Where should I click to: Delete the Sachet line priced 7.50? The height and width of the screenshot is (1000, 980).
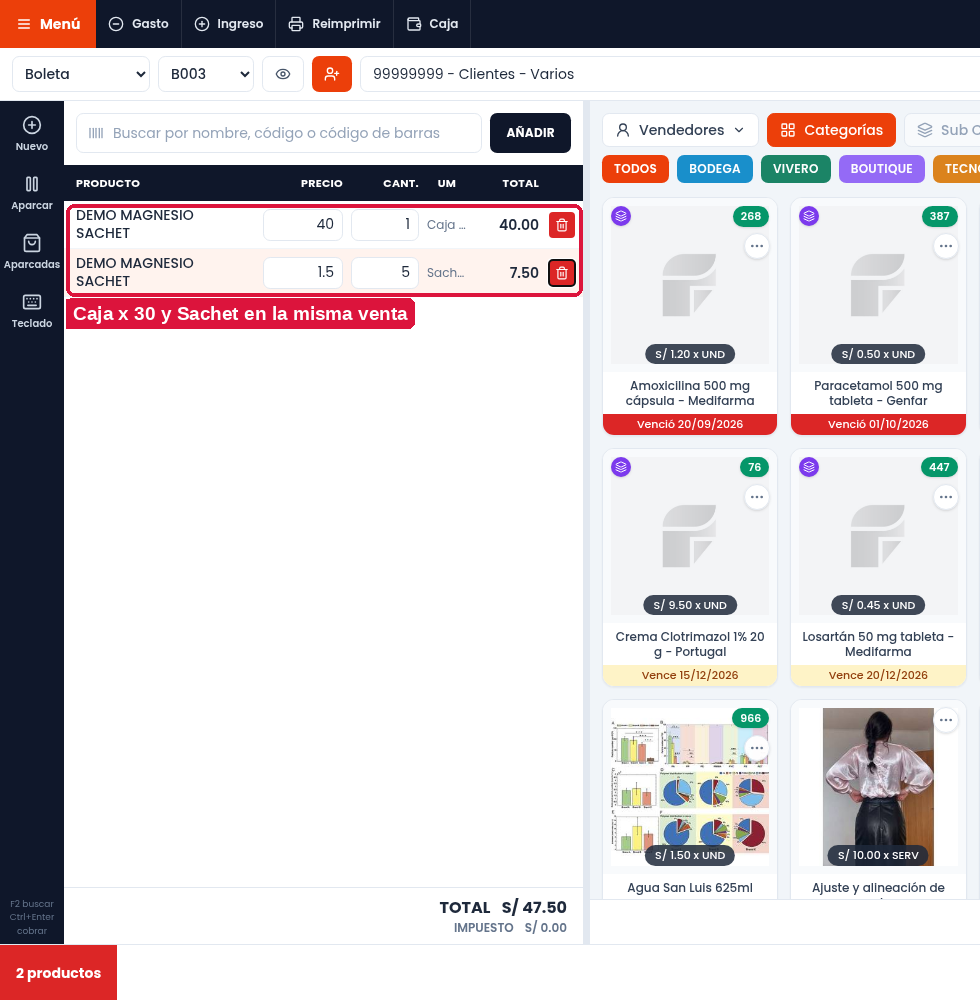(562, 273)
